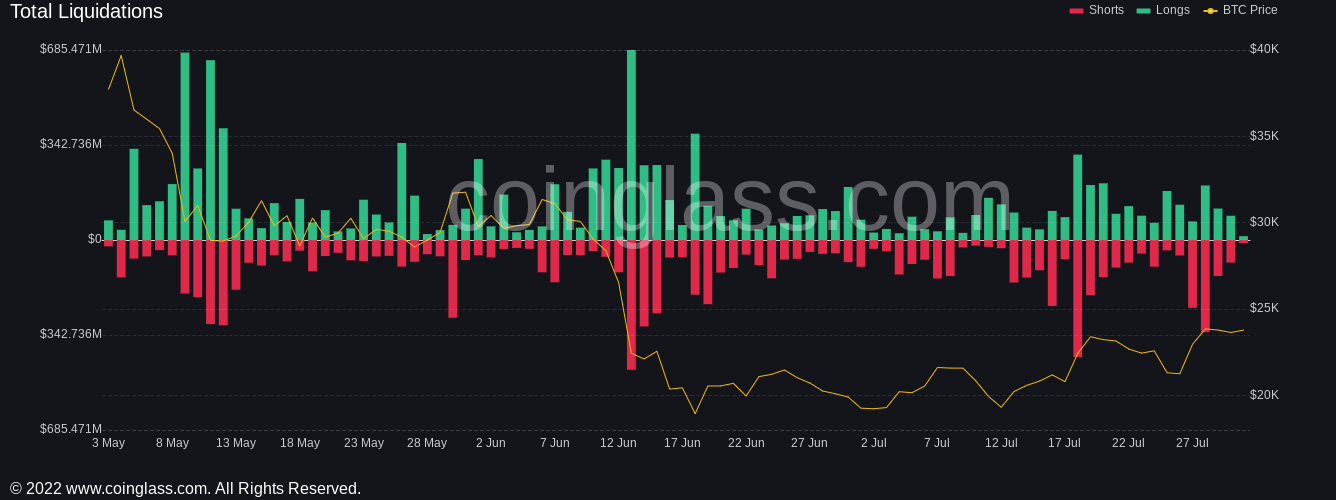Select the 3 May date label

pyautogui.click(x=108, y=443)
